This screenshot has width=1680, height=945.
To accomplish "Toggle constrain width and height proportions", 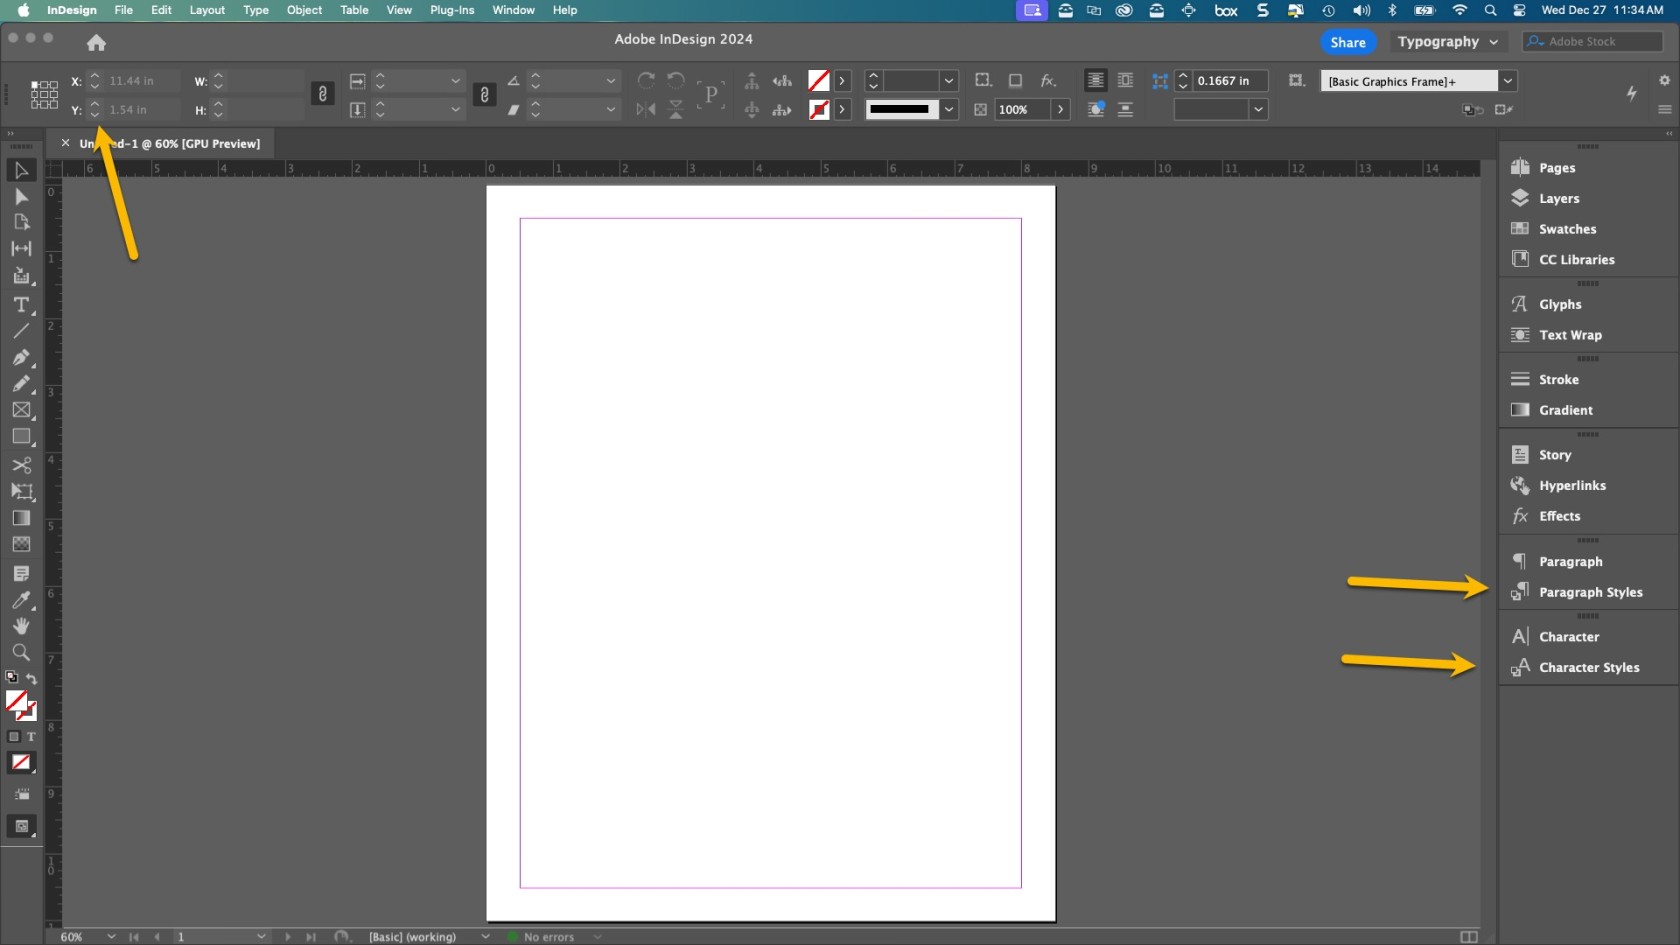I will click(322, 94).
